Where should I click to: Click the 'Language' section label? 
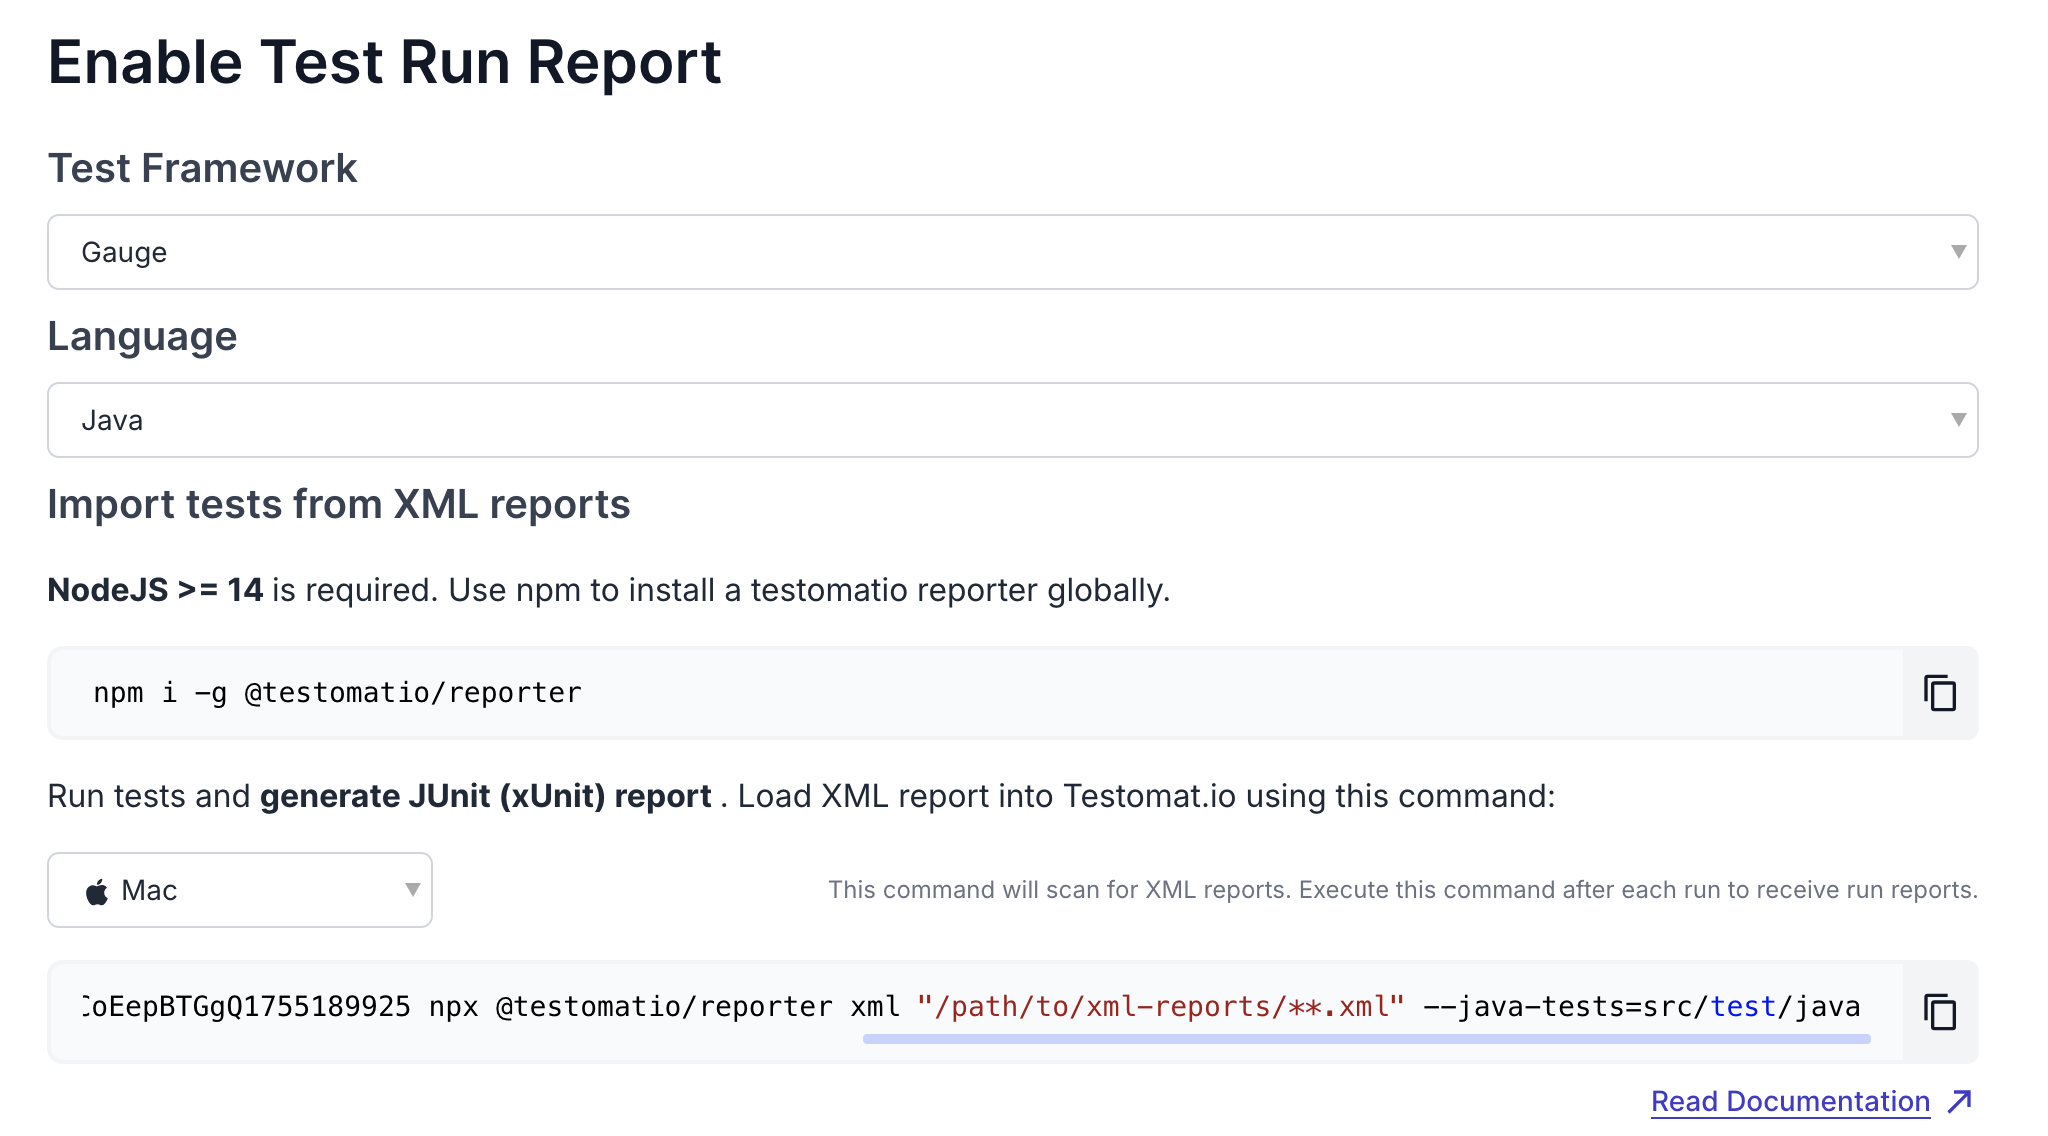pyautogui.click(x=142, y=337)
